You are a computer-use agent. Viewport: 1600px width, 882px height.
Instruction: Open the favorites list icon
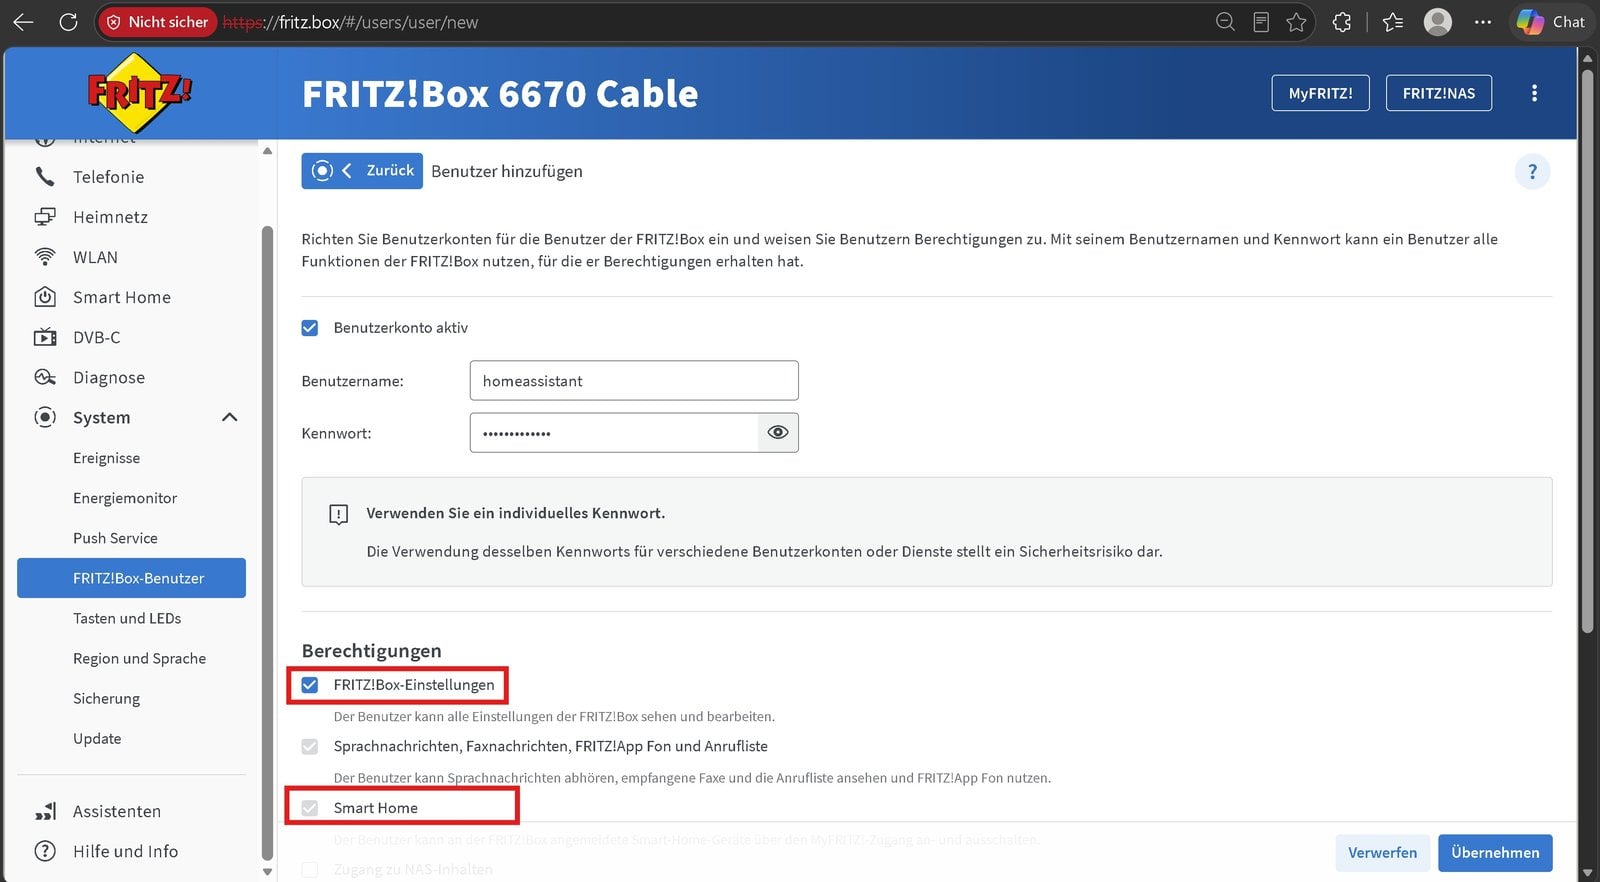click(1393, 22)
